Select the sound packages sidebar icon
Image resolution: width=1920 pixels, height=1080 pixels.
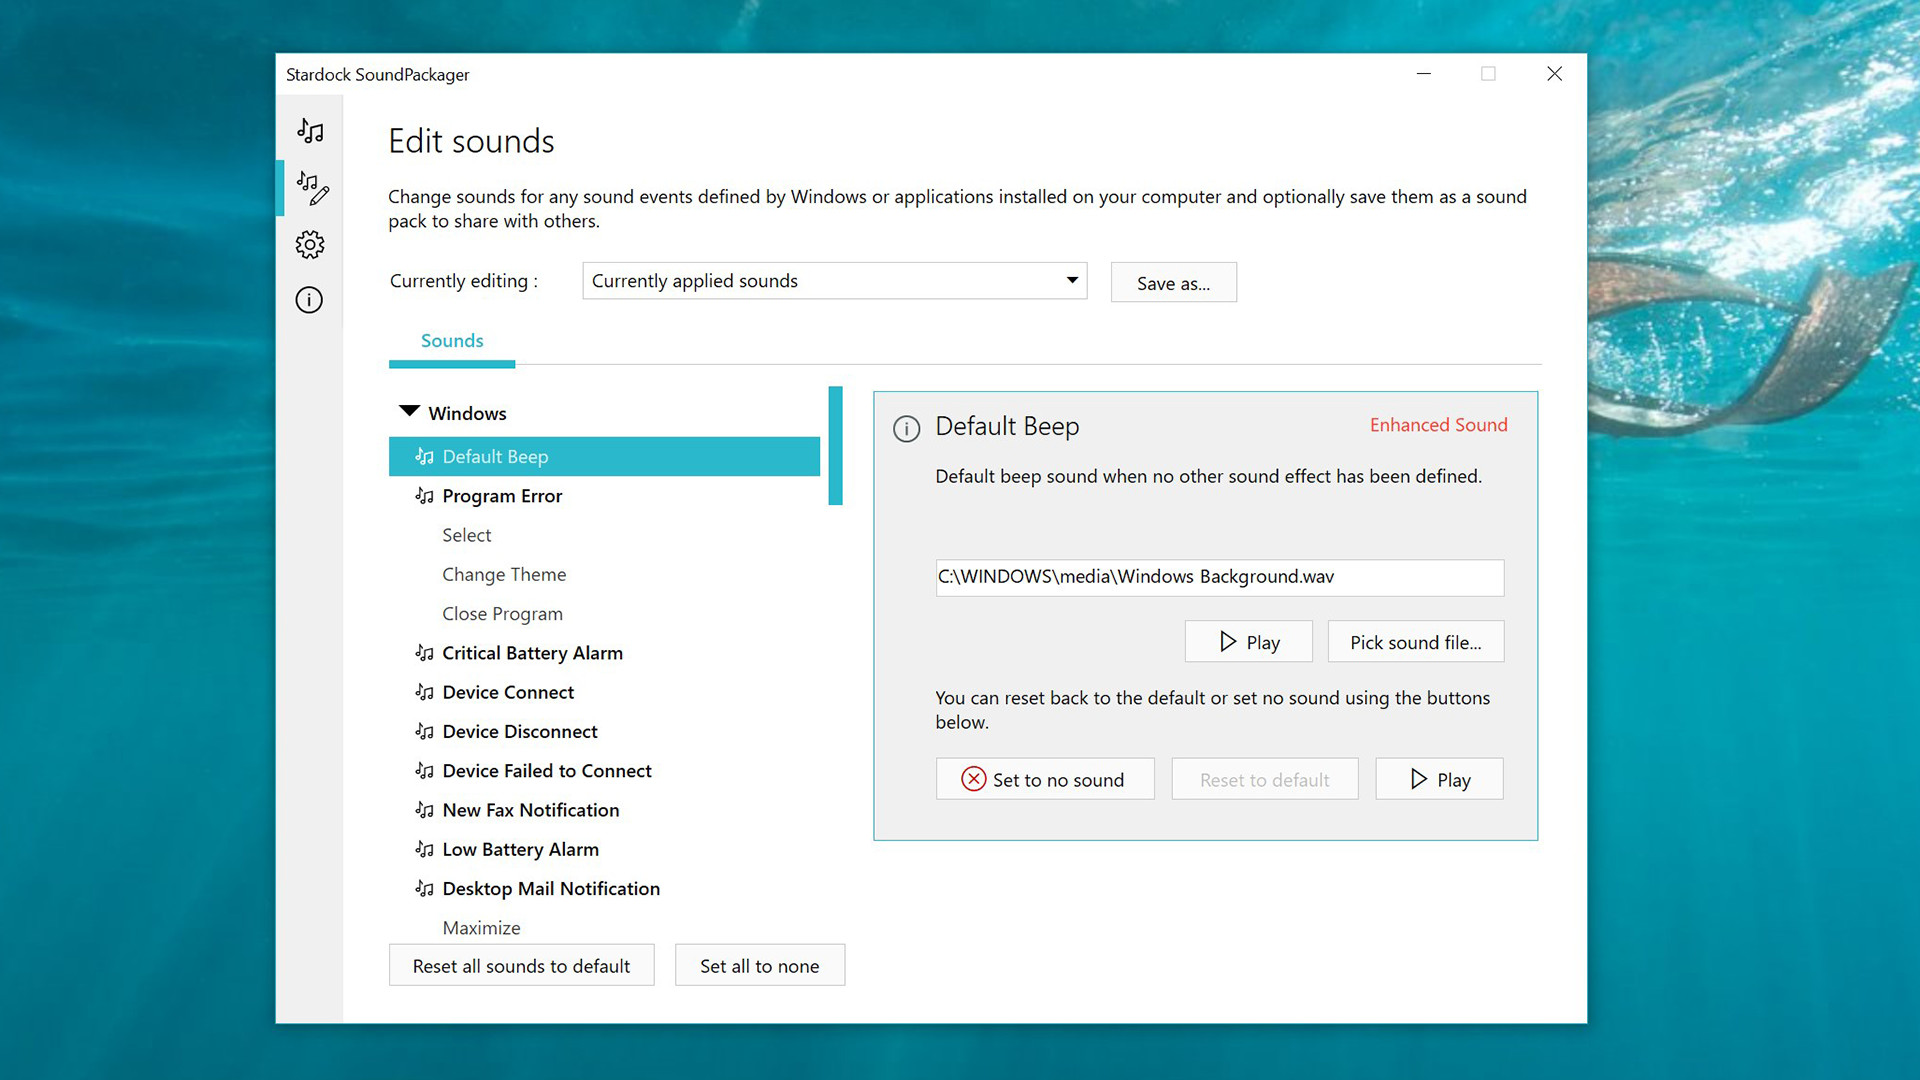(310, 131)
